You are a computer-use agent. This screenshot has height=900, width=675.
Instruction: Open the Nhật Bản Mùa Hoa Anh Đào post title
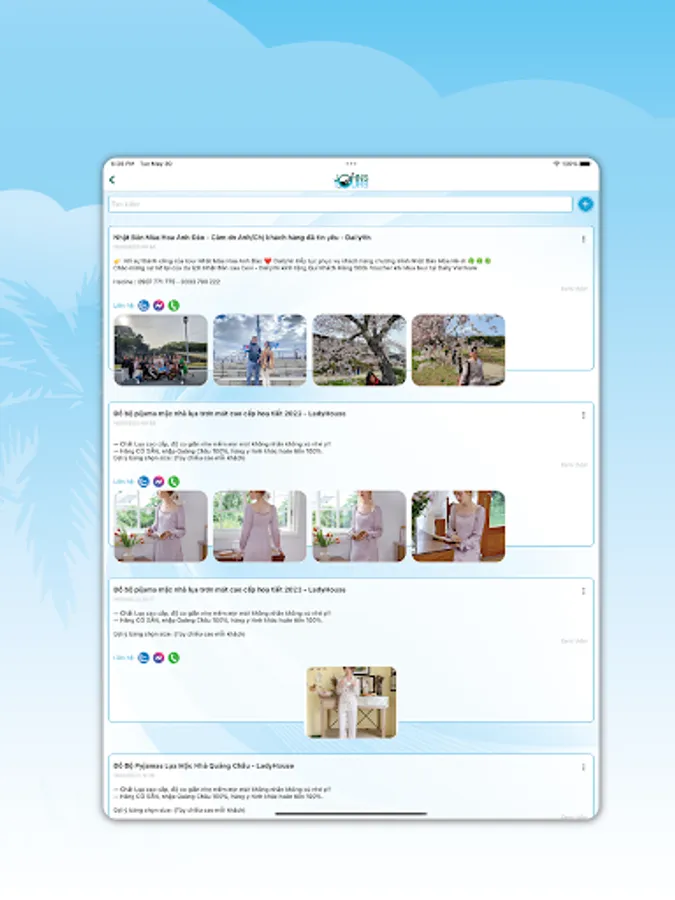(242, 237)
